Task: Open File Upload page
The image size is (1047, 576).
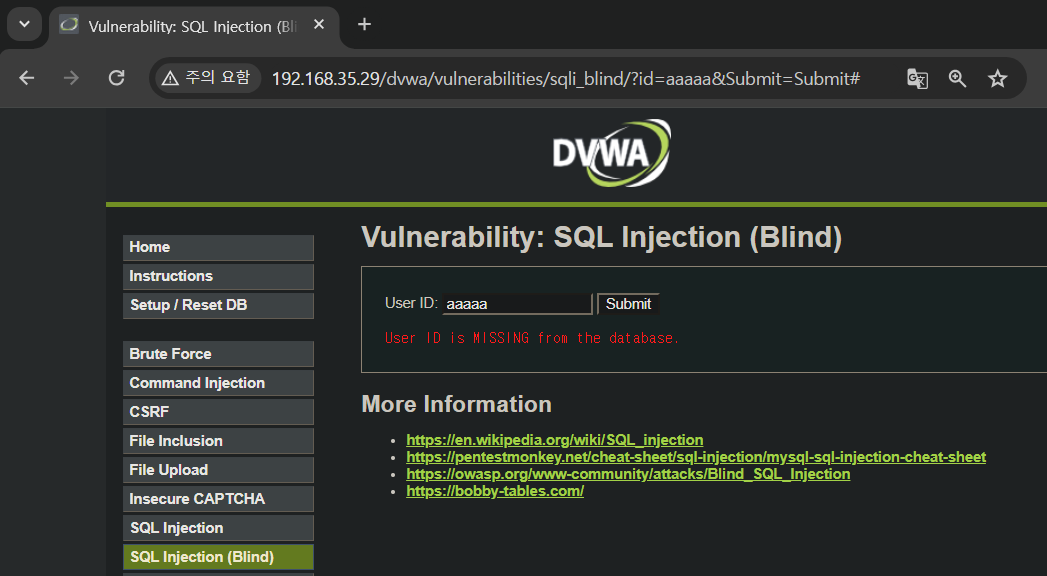Action: point(218,470)
